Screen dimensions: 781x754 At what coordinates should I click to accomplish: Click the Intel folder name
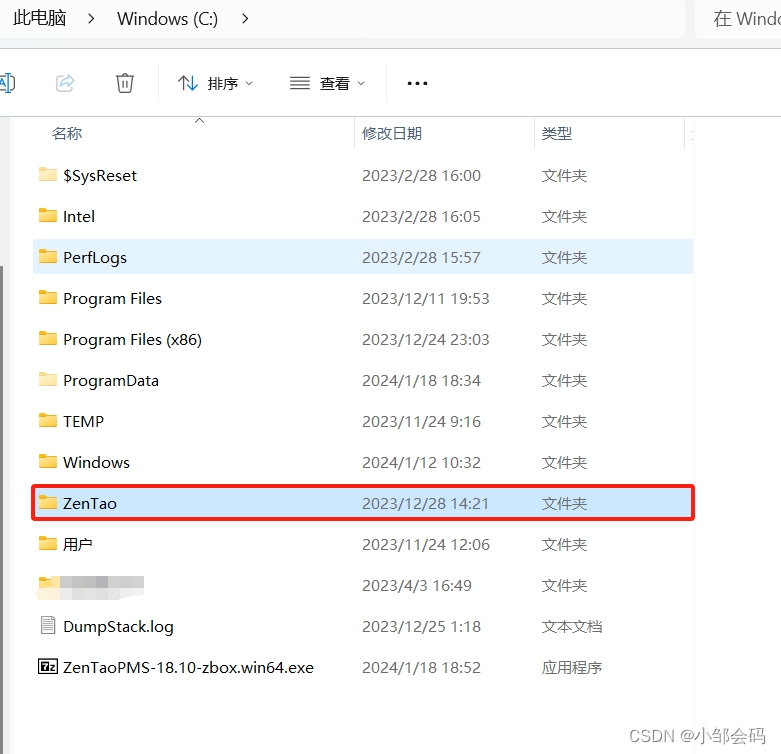79,217
